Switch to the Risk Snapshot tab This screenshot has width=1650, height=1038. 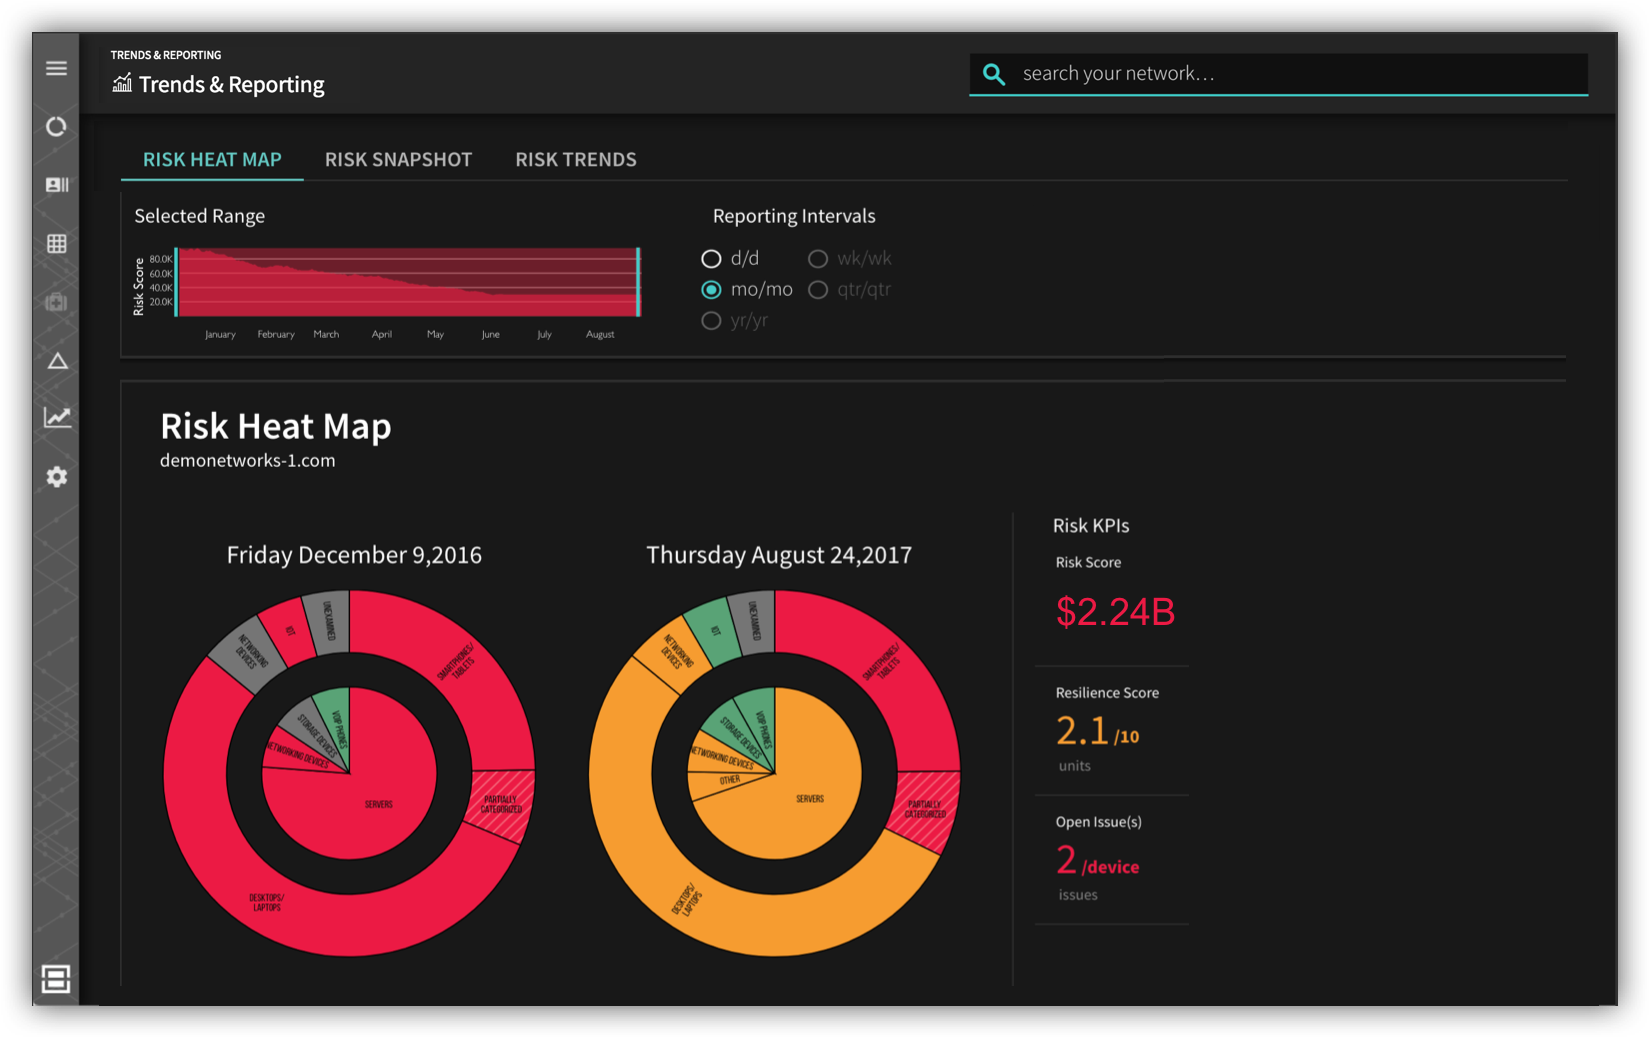tap(398, 160)
